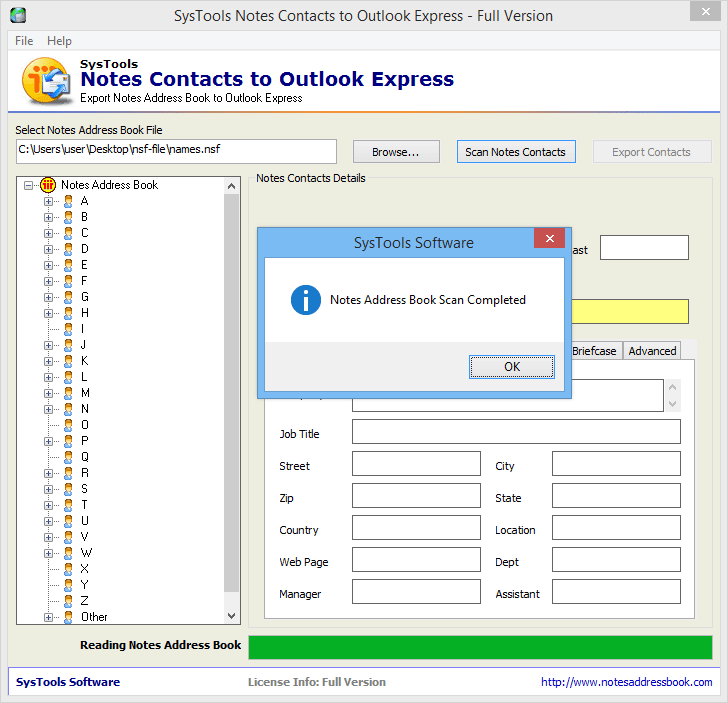
Task: Select the W letter in the tree
Action: coord(86,553)
